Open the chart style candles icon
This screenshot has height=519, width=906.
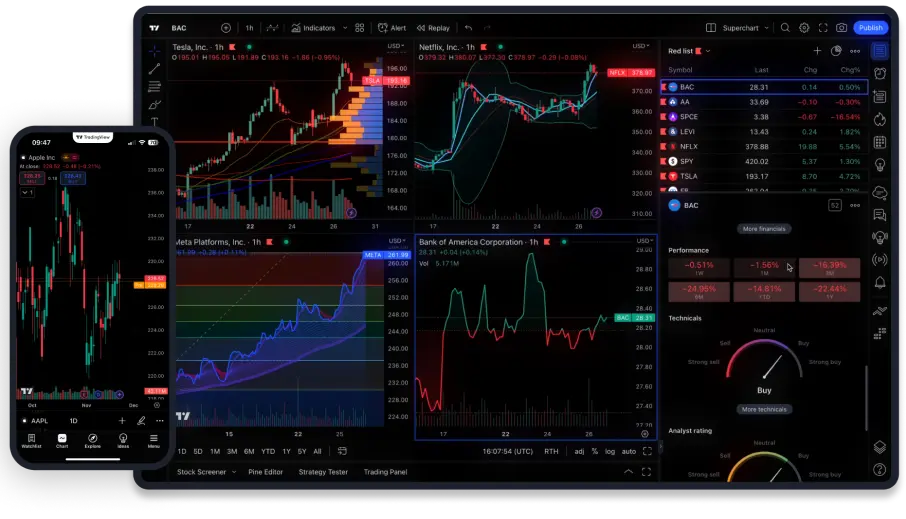[272, 28]
